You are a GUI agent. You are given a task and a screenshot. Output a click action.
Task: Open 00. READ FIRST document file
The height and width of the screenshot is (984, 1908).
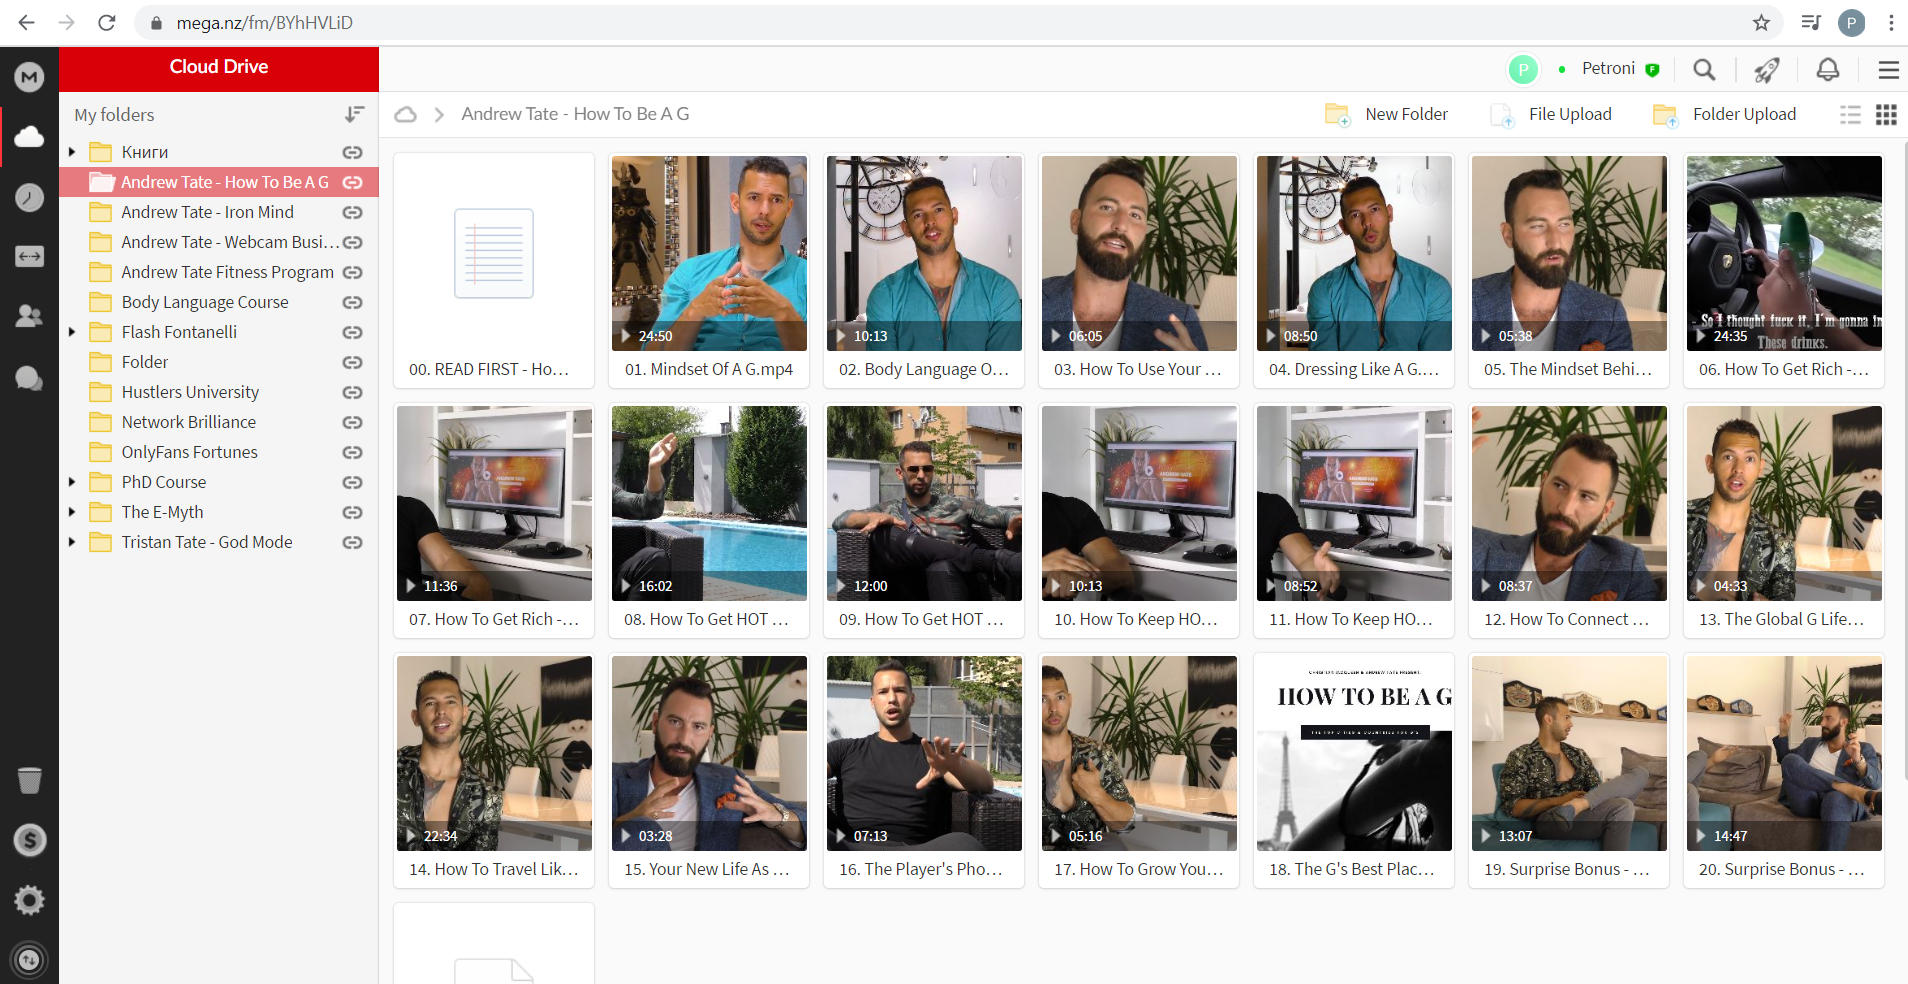(x=494, y=270)
